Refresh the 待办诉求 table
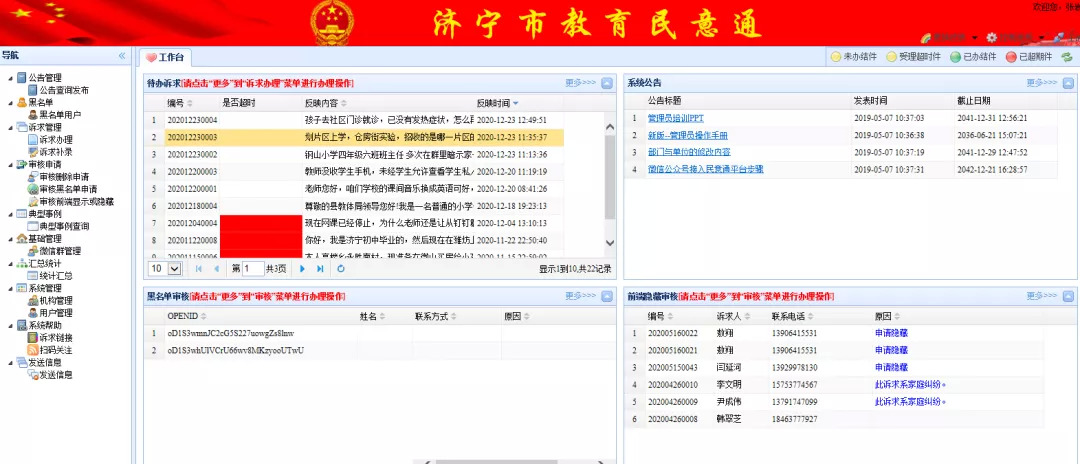This screenshot has width=1080, height=464. click(x=341, y=268)
